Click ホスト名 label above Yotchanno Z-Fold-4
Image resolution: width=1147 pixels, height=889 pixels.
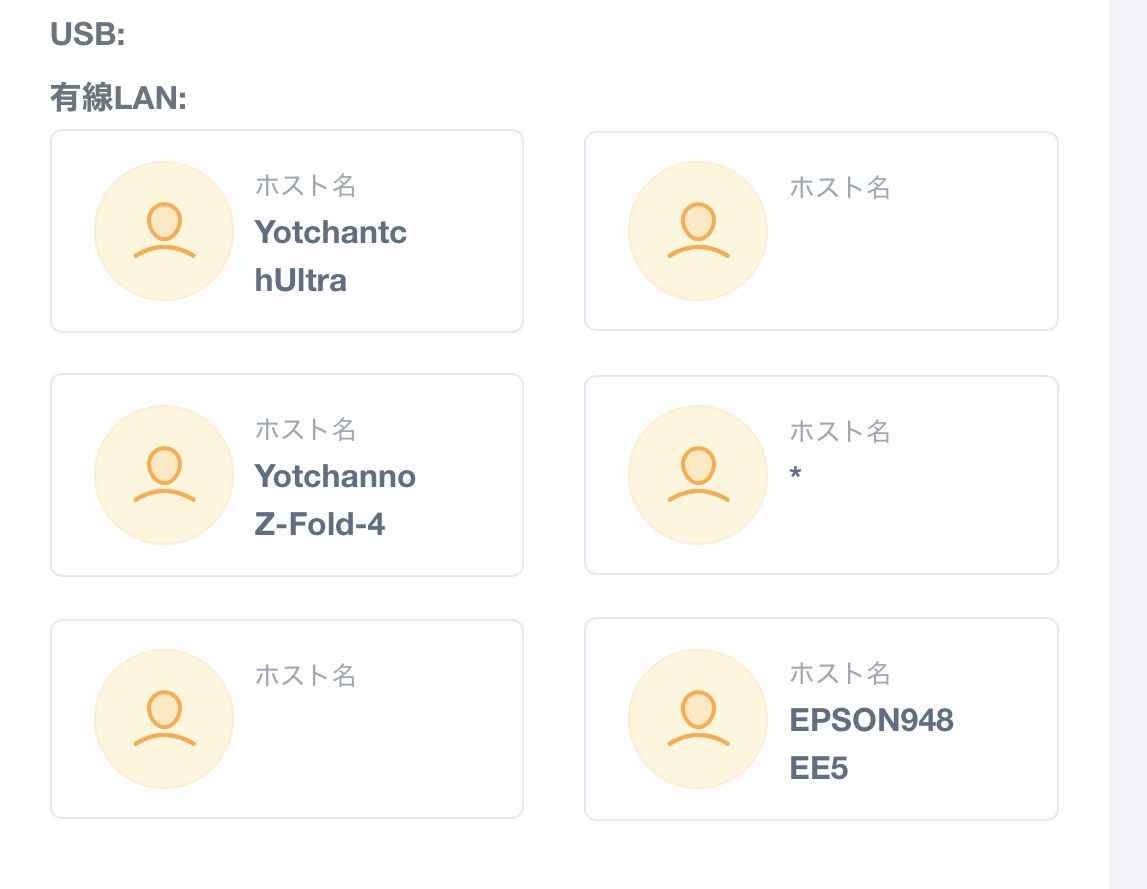pos(306,430)
